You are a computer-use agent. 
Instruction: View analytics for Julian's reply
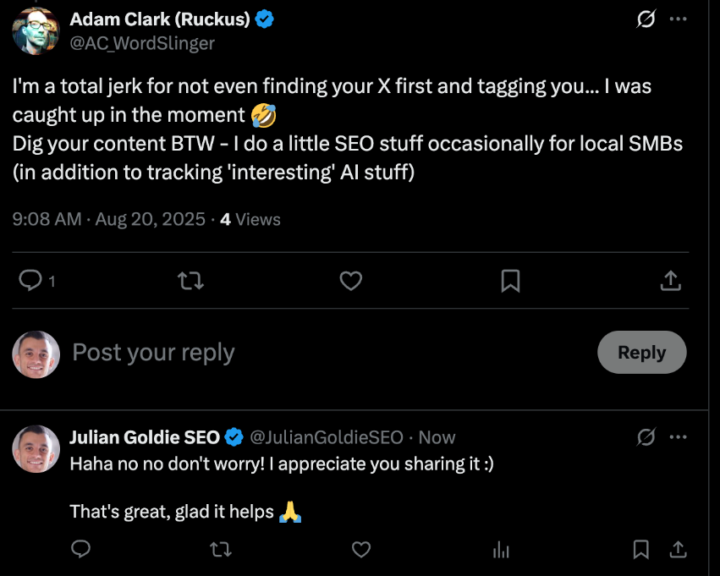(502, 549)
